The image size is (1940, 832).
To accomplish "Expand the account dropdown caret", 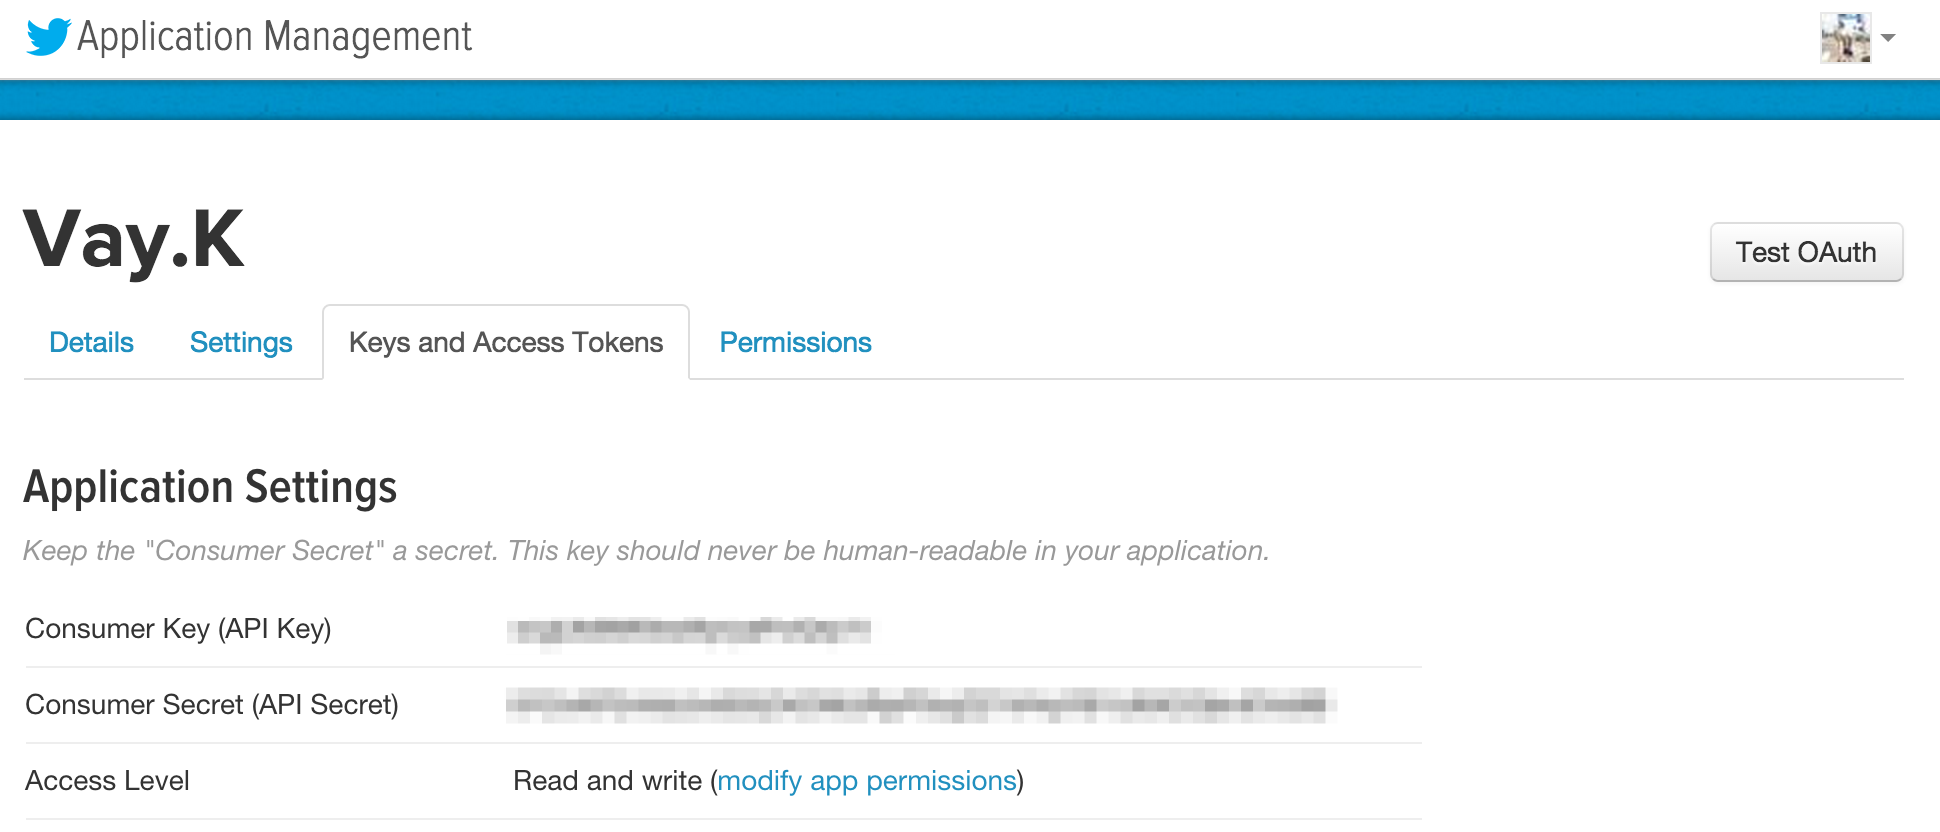I will pos(1888,38).
